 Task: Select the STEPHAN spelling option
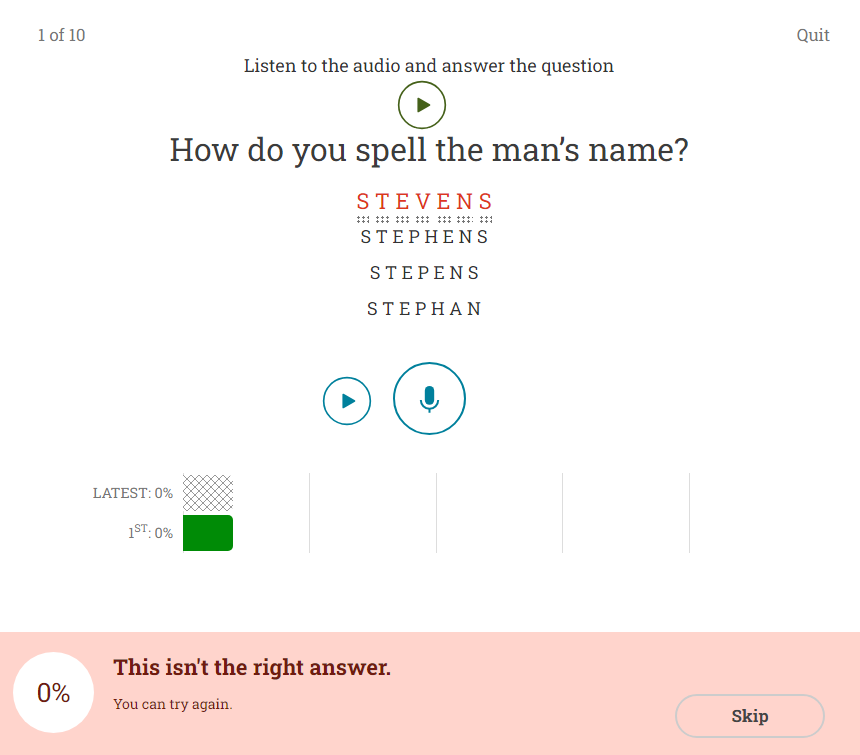tap(425, 309)
